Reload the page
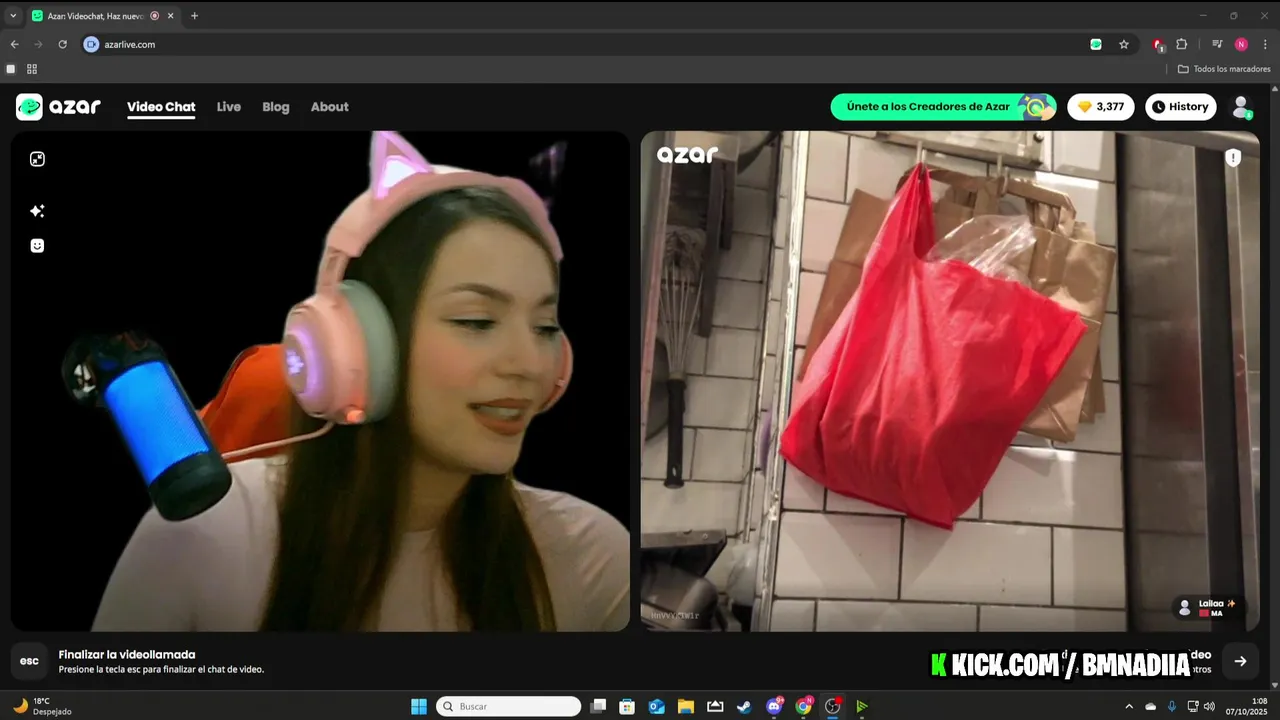 pyautogui.click(x=62, y=44)
